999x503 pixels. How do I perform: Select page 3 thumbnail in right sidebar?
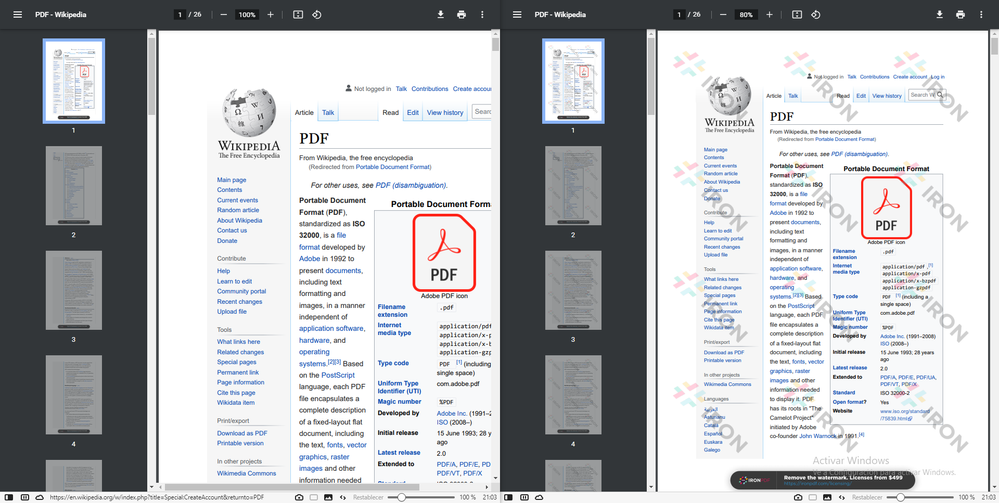(x=573, y=290)
